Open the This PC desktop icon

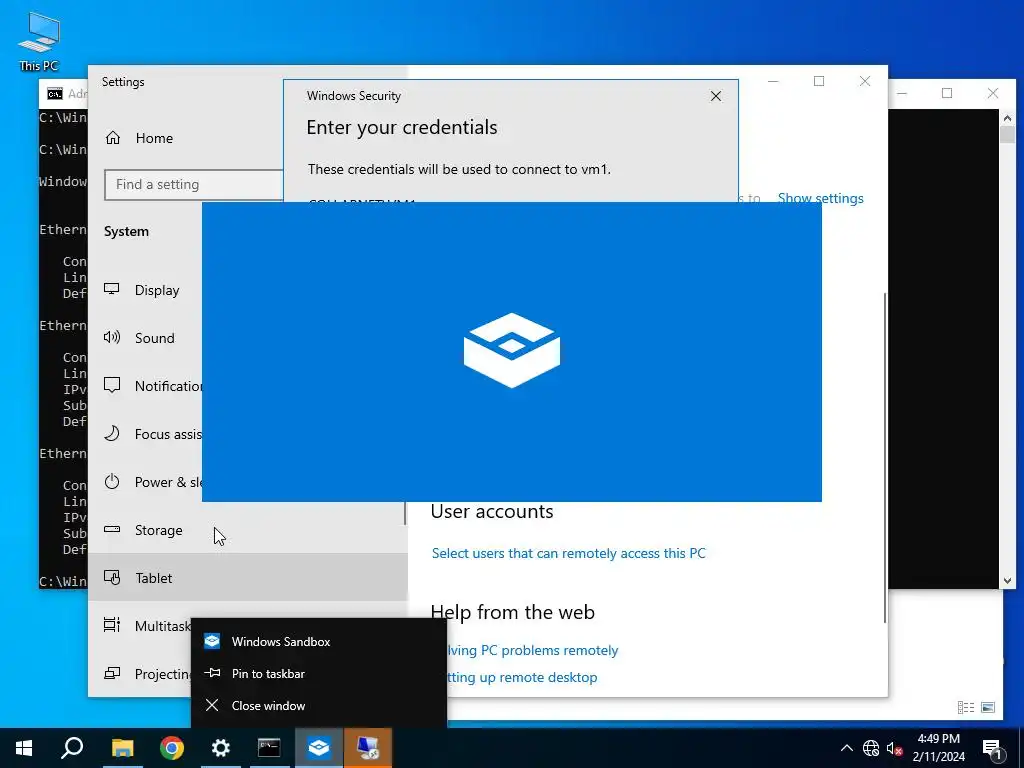[39, 40]
